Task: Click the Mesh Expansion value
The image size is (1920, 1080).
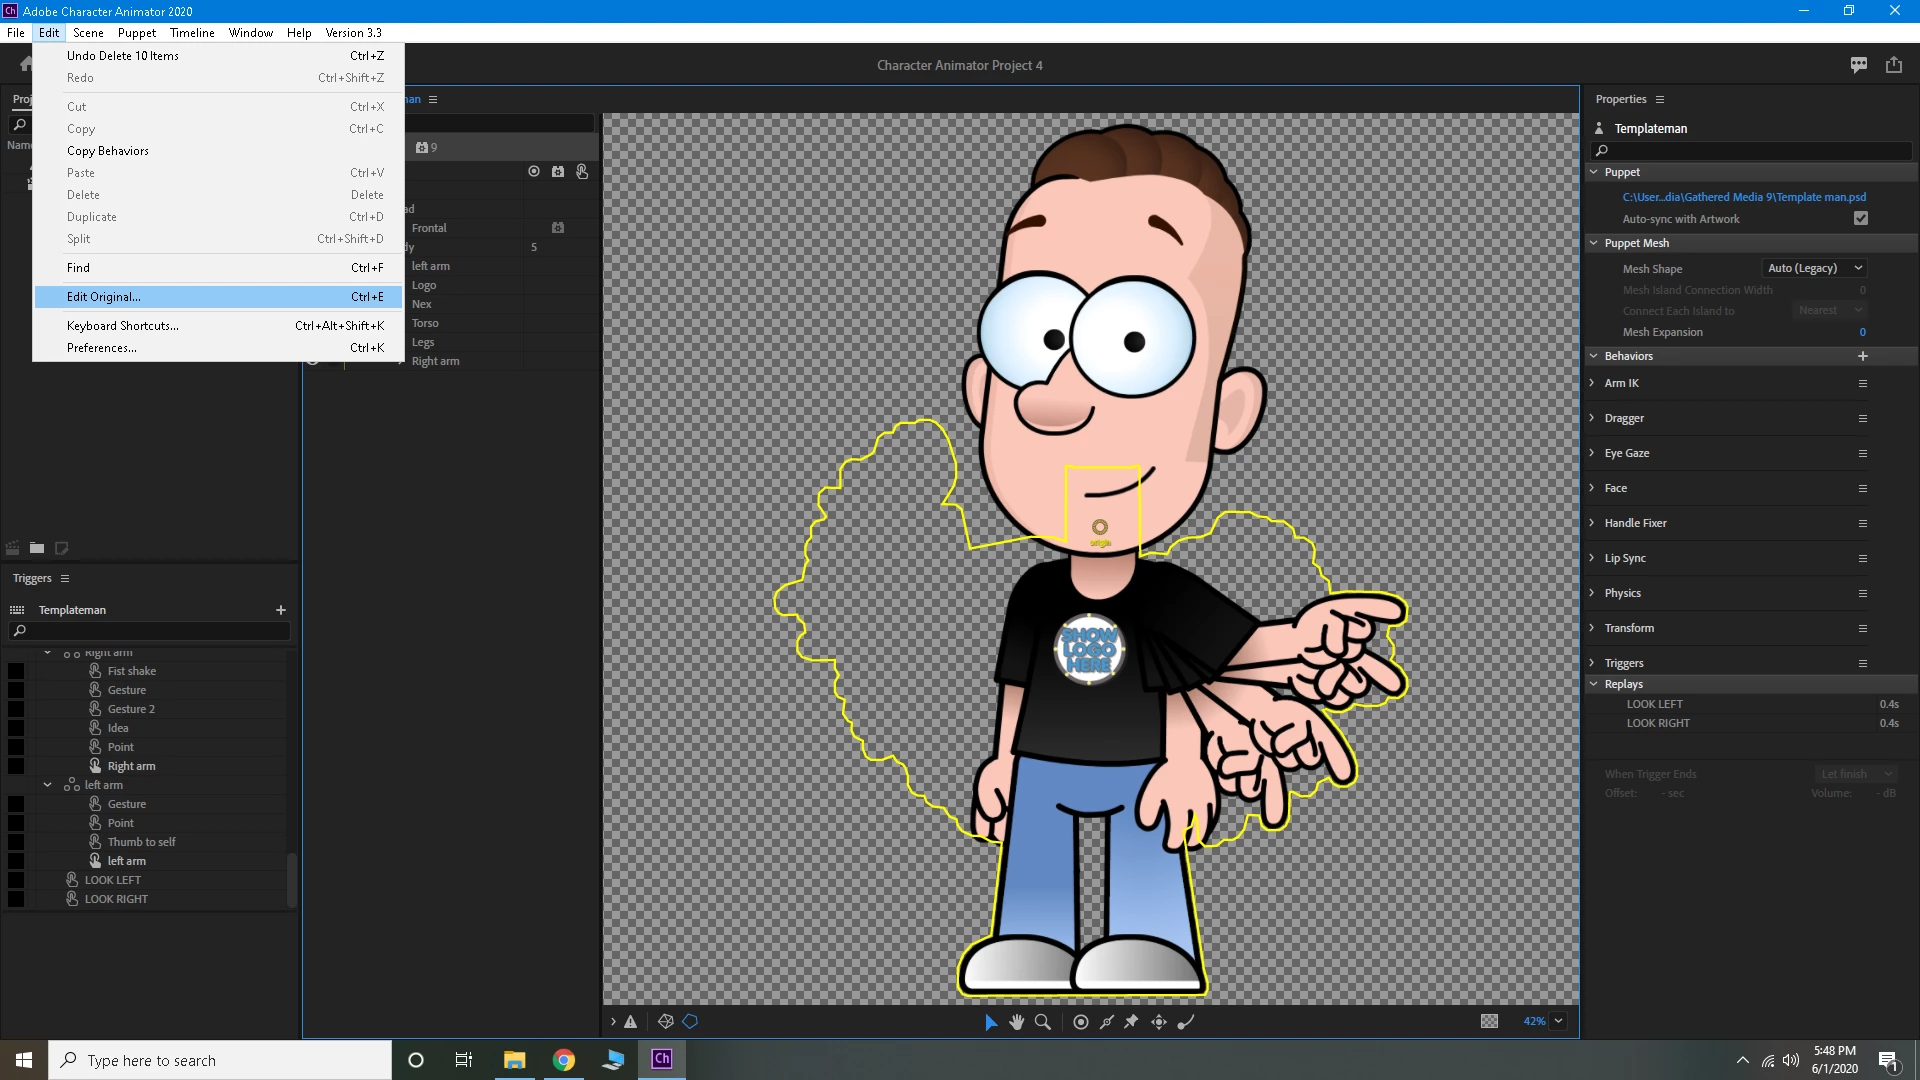Action: click(1862, 332)
